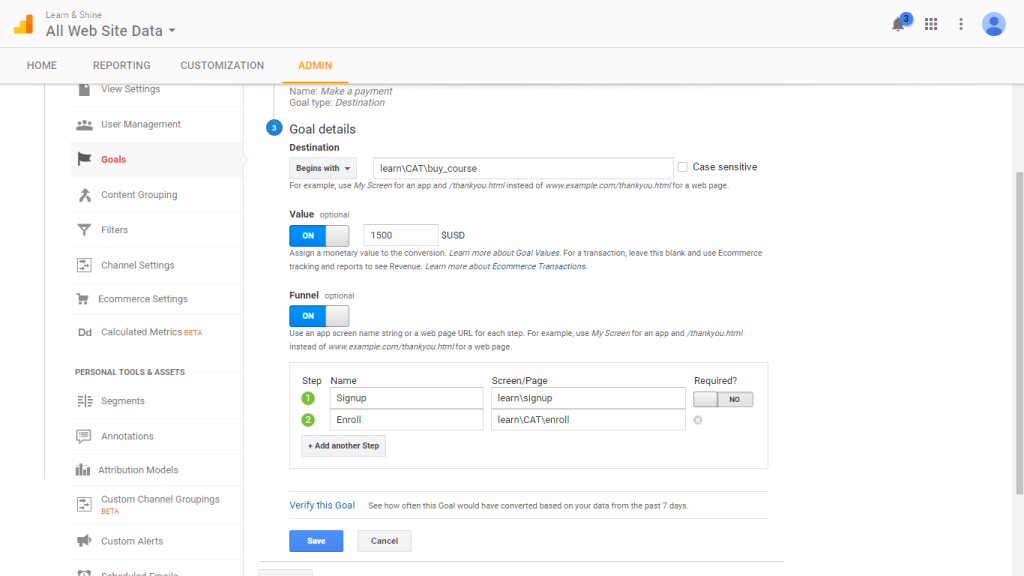Click the Custom Alerts megaphone icon
Viewport: 1024px width, 576px height.
[x=84, y=541]
